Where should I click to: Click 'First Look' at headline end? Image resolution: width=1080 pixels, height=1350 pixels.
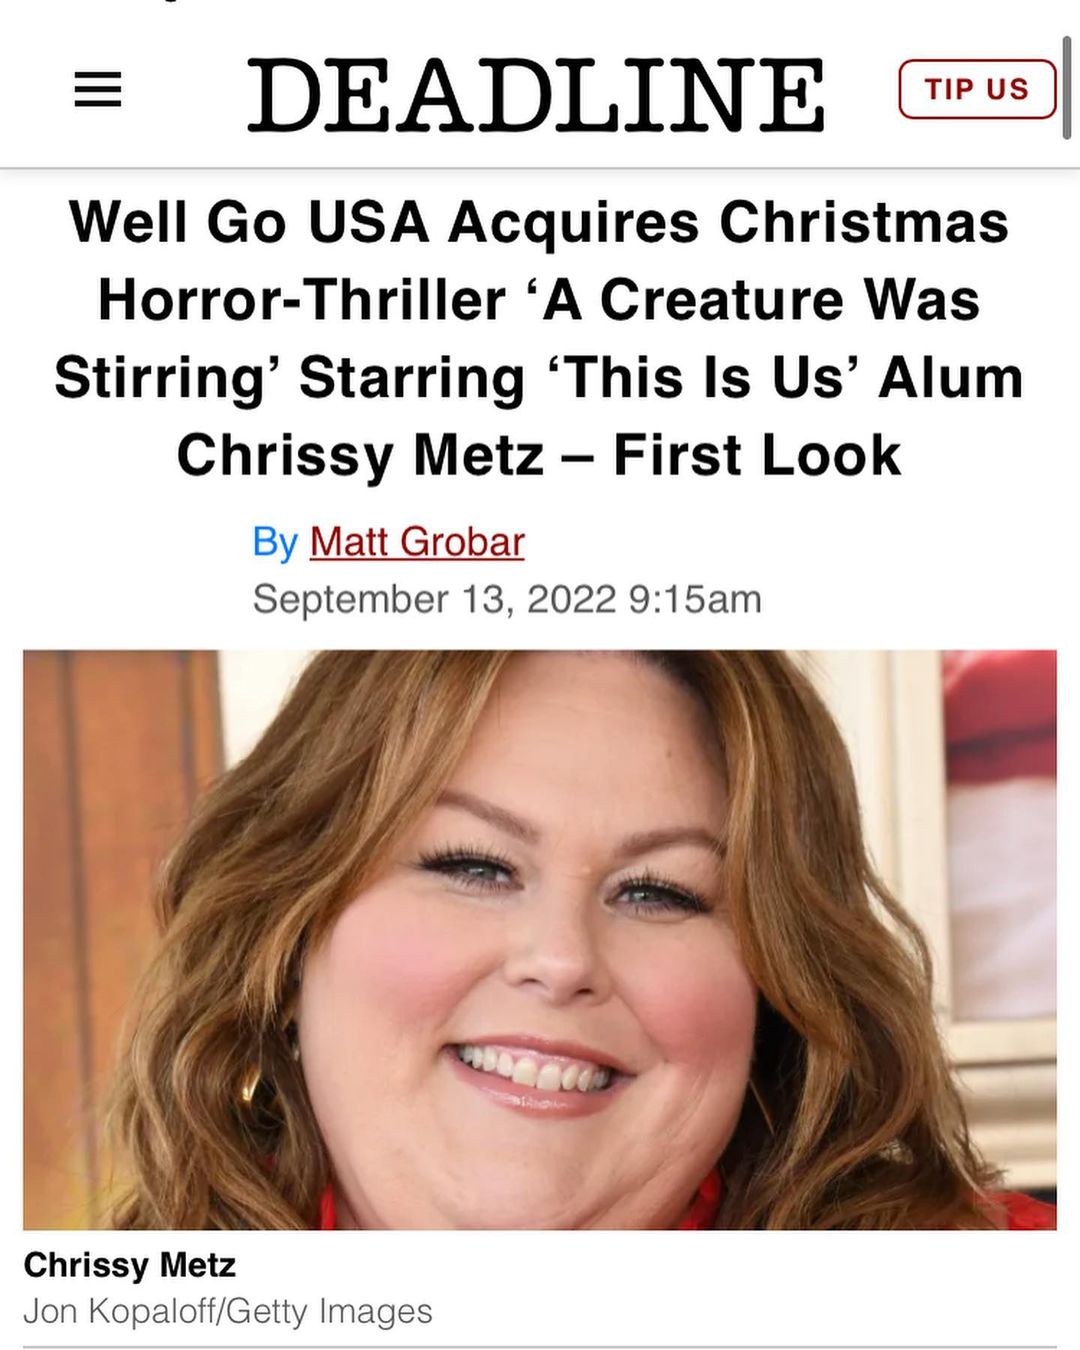tap(757, 456)
